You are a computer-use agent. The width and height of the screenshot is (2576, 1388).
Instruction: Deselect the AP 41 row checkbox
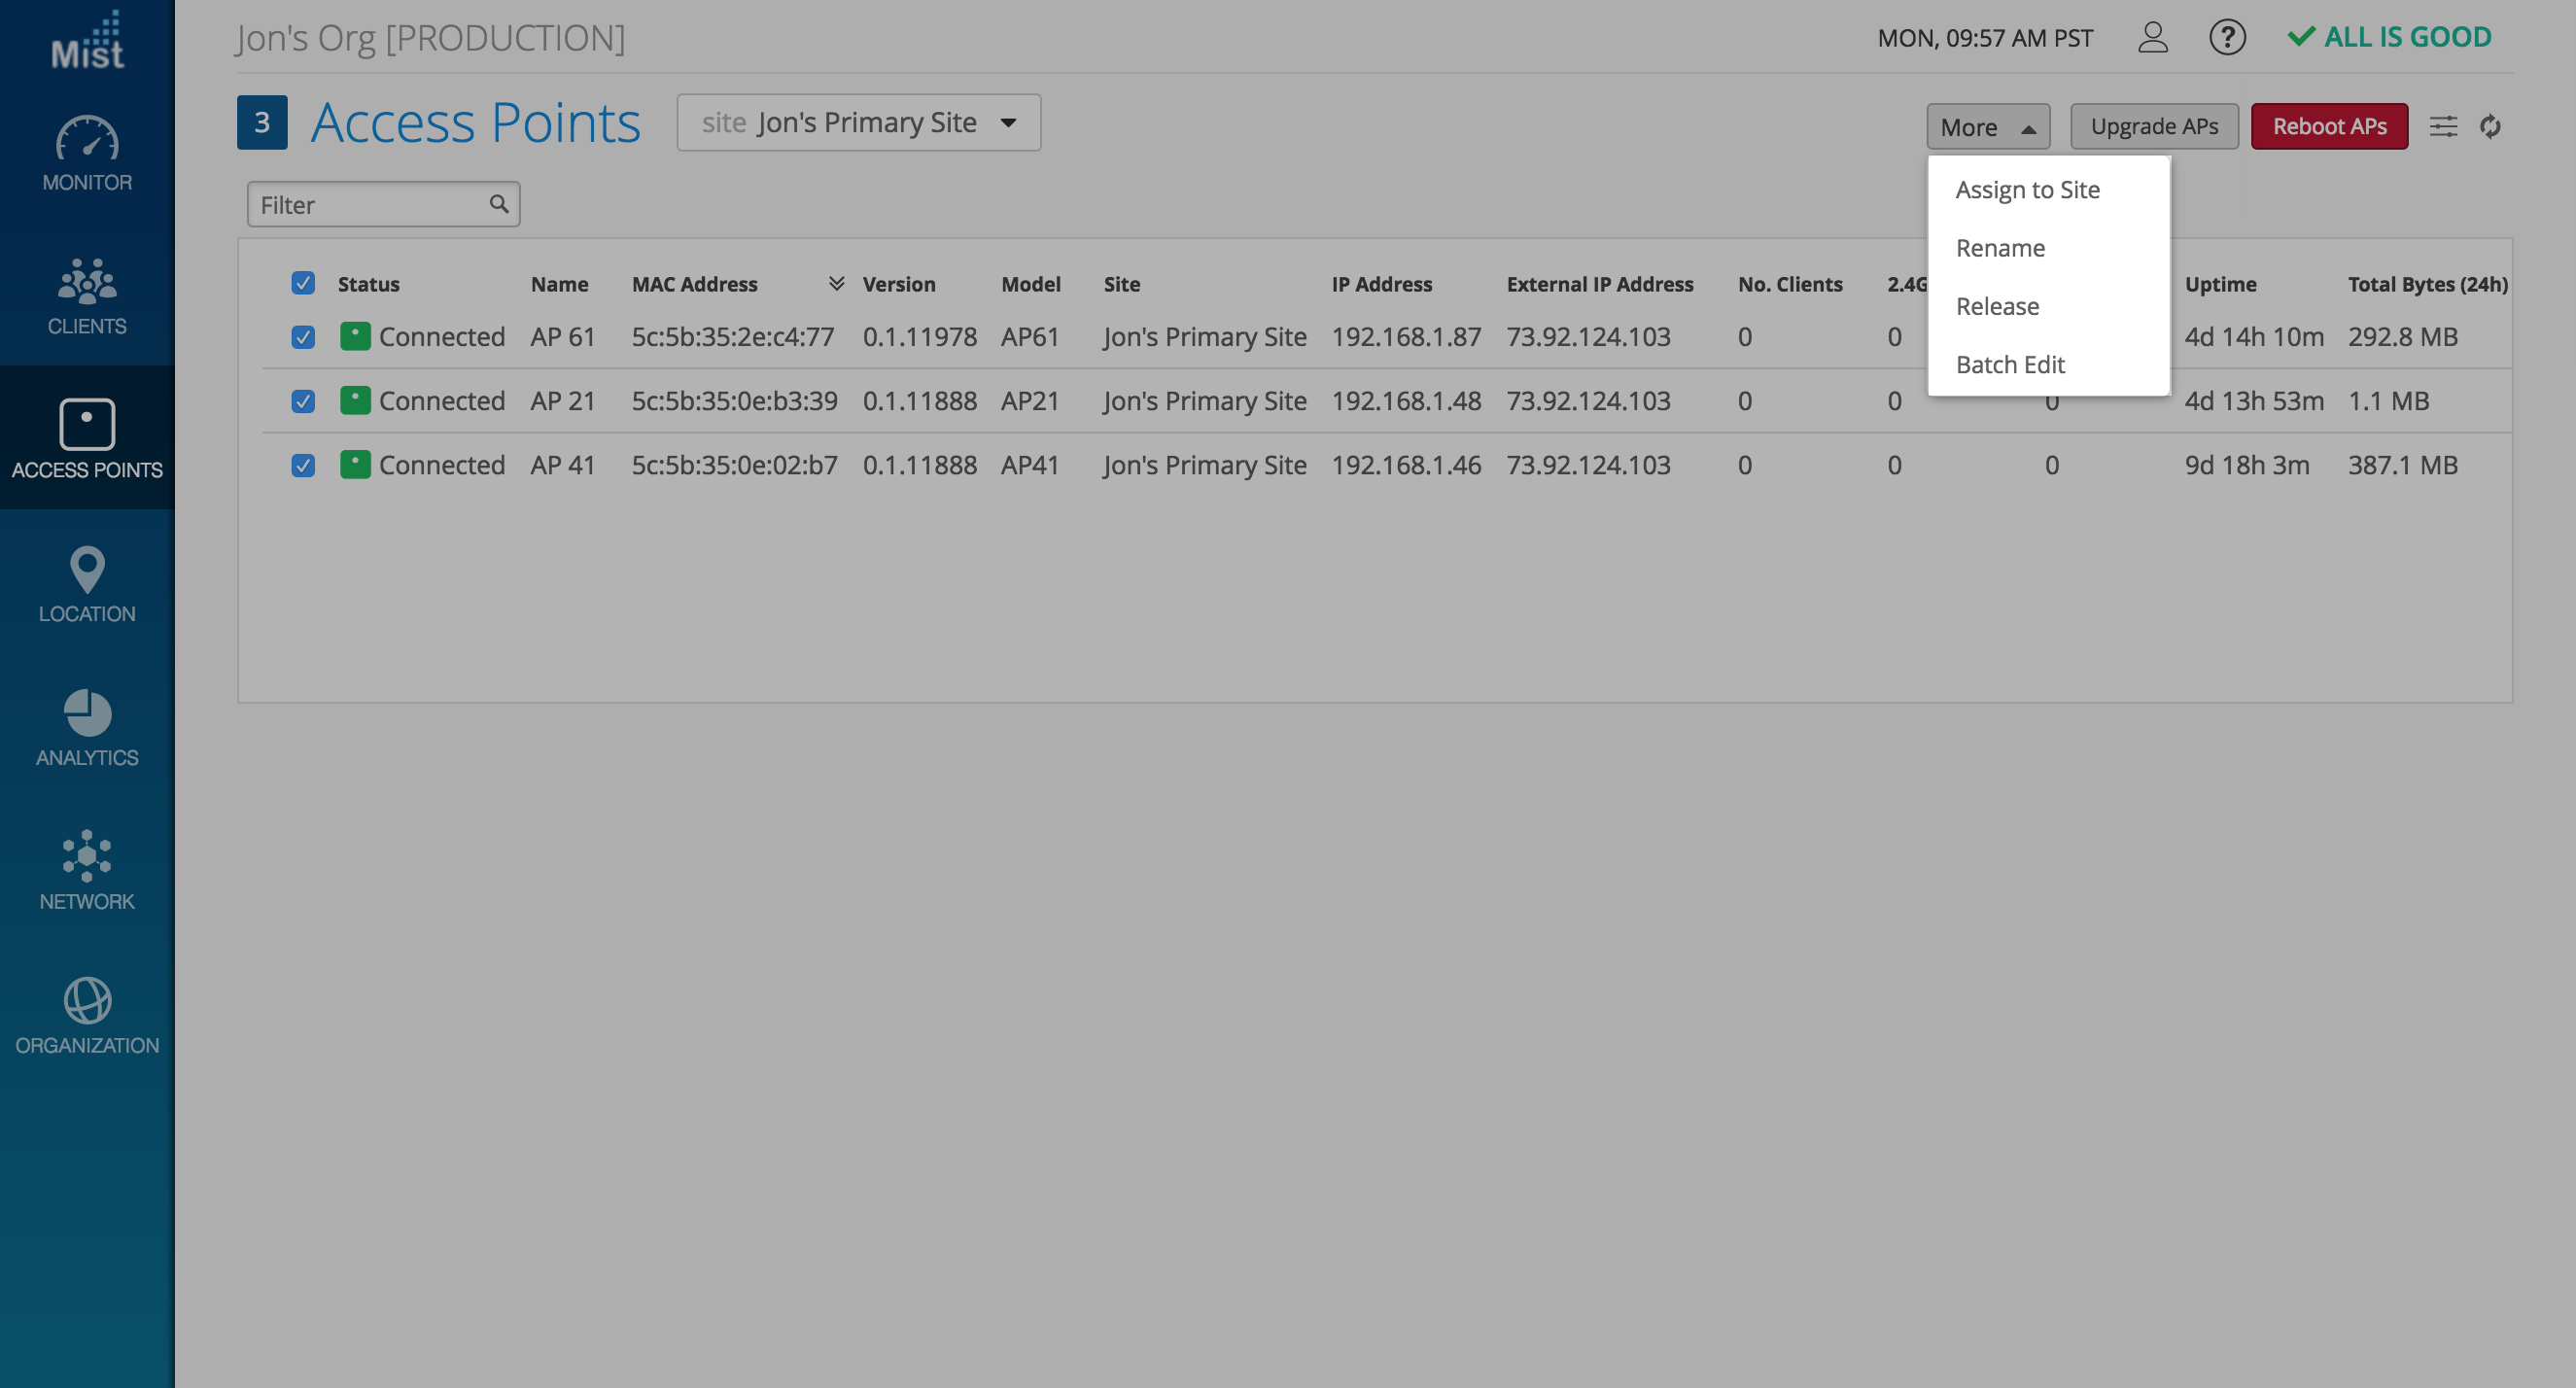coord(303,465)
